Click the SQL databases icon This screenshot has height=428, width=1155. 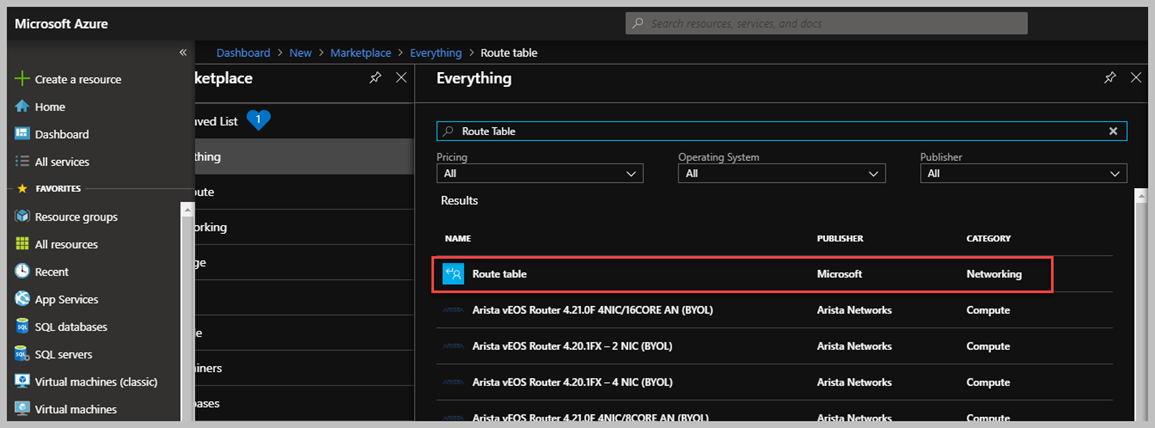(x=22, y=326)
